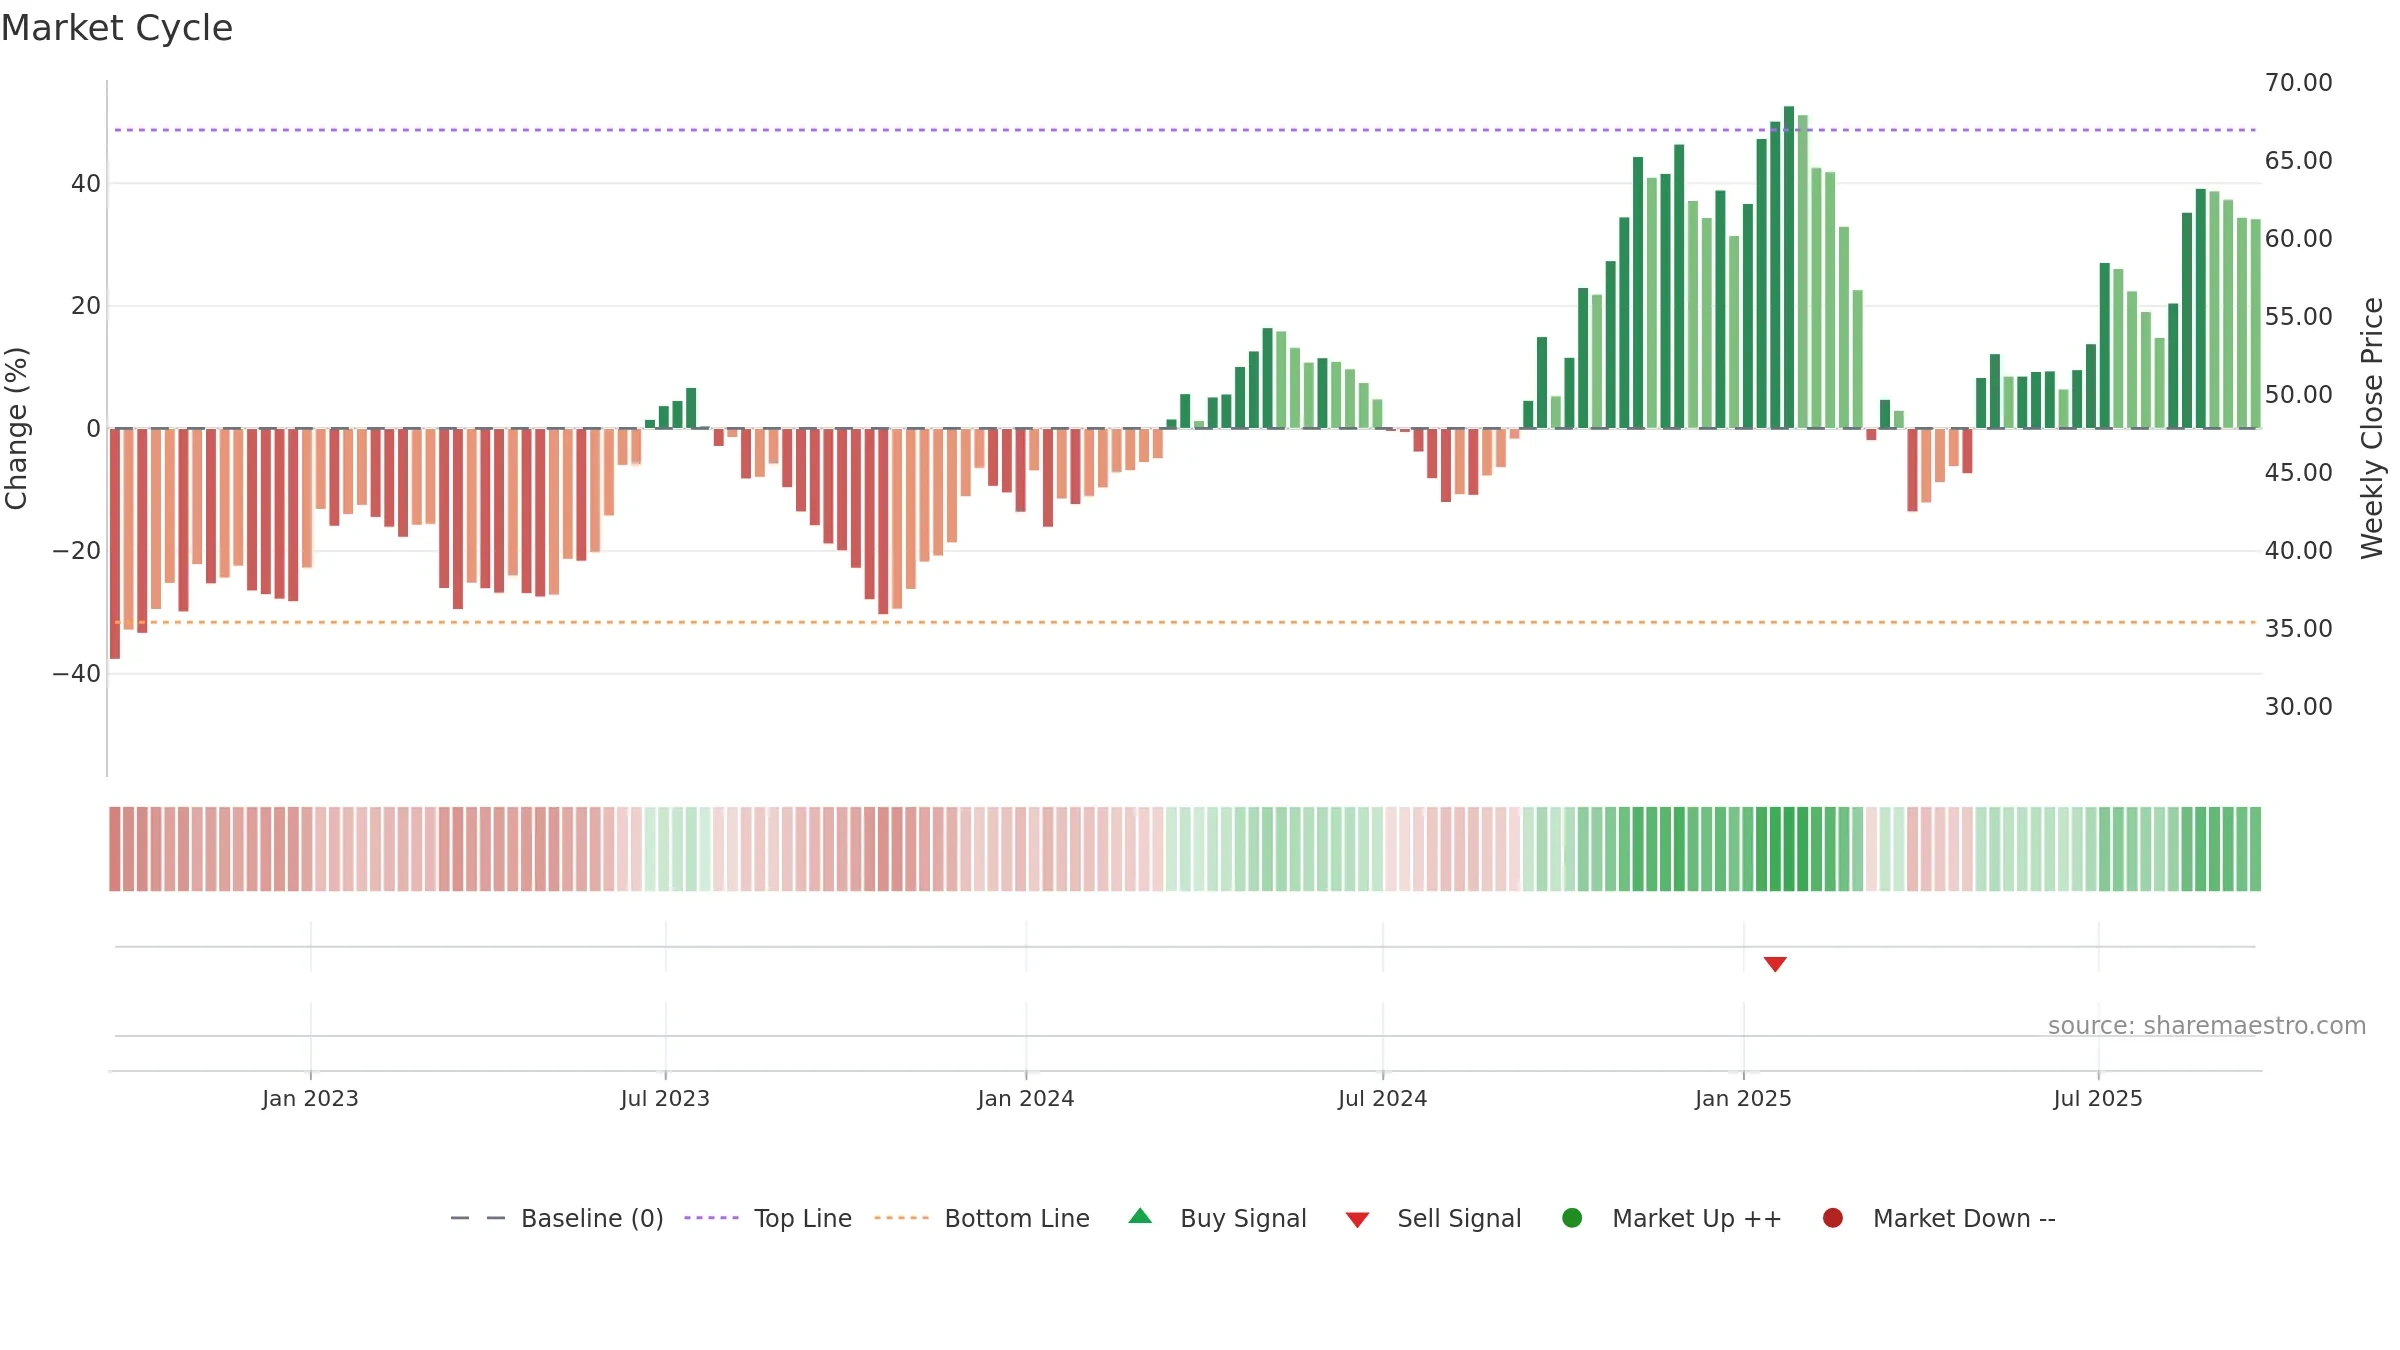Click the Jan 2024 axis label

coord(1026,1098)
